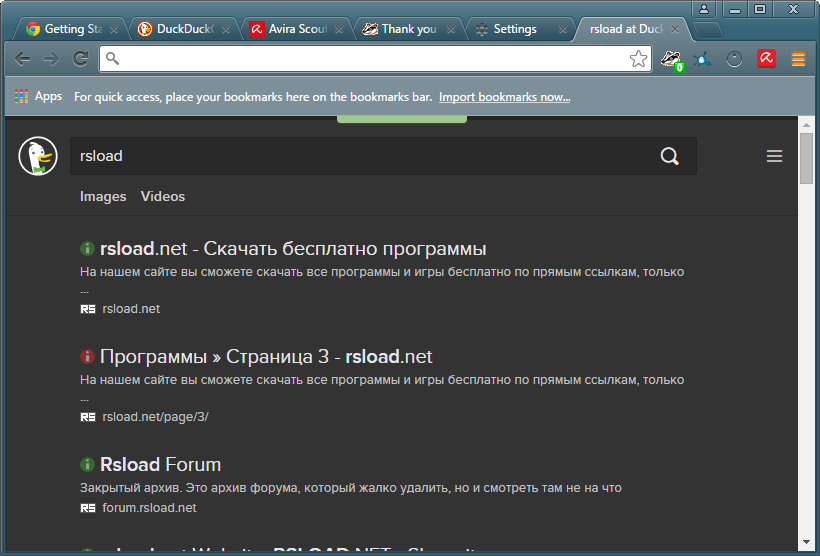The height and width of the screenshot is (556, 820).
Task: Open the Apps shortcut in the bookmarks bar
Action: click(x=39, y=96)
